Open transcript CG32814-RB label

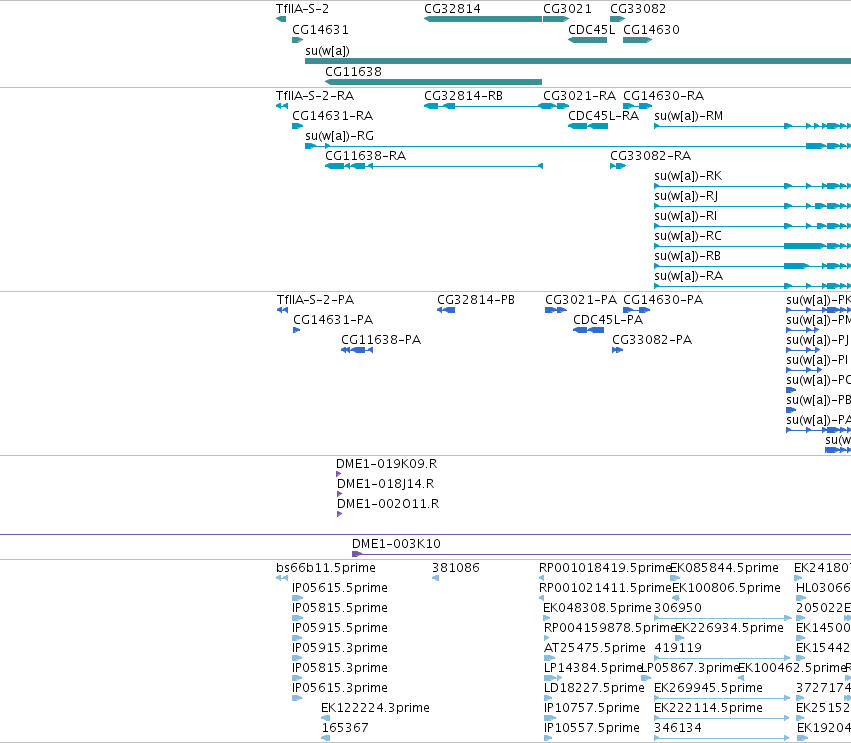click(x=463, y=96)
